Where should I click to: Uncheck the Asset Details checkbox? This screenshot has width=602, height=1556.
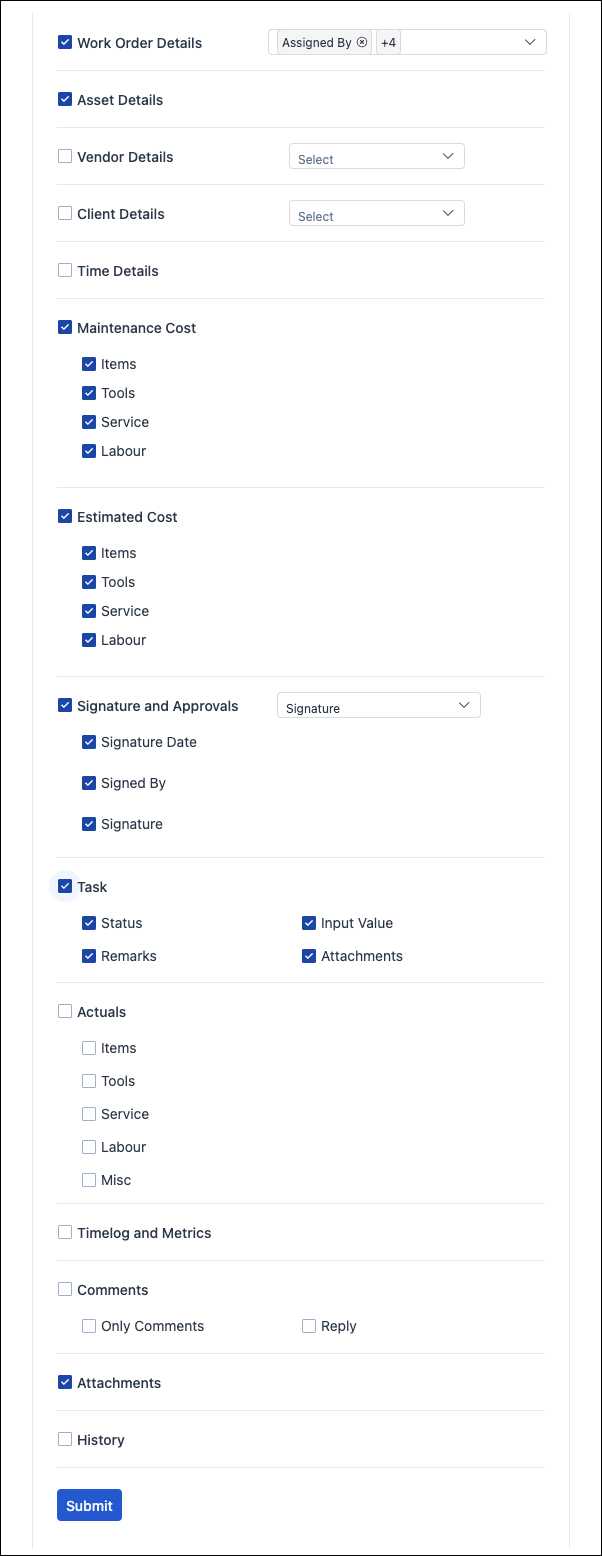point(65,100)
